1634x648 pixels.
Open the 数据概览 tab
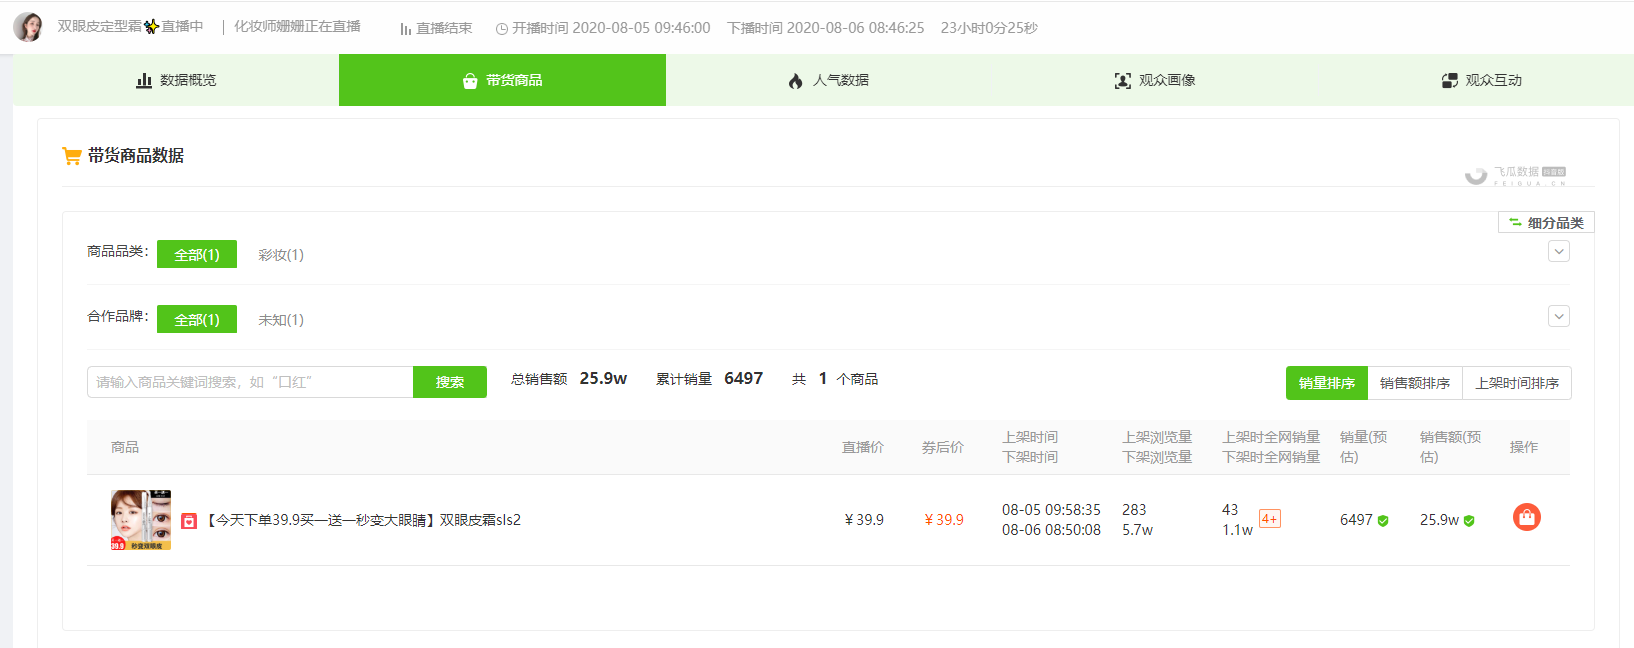point(176,80)
